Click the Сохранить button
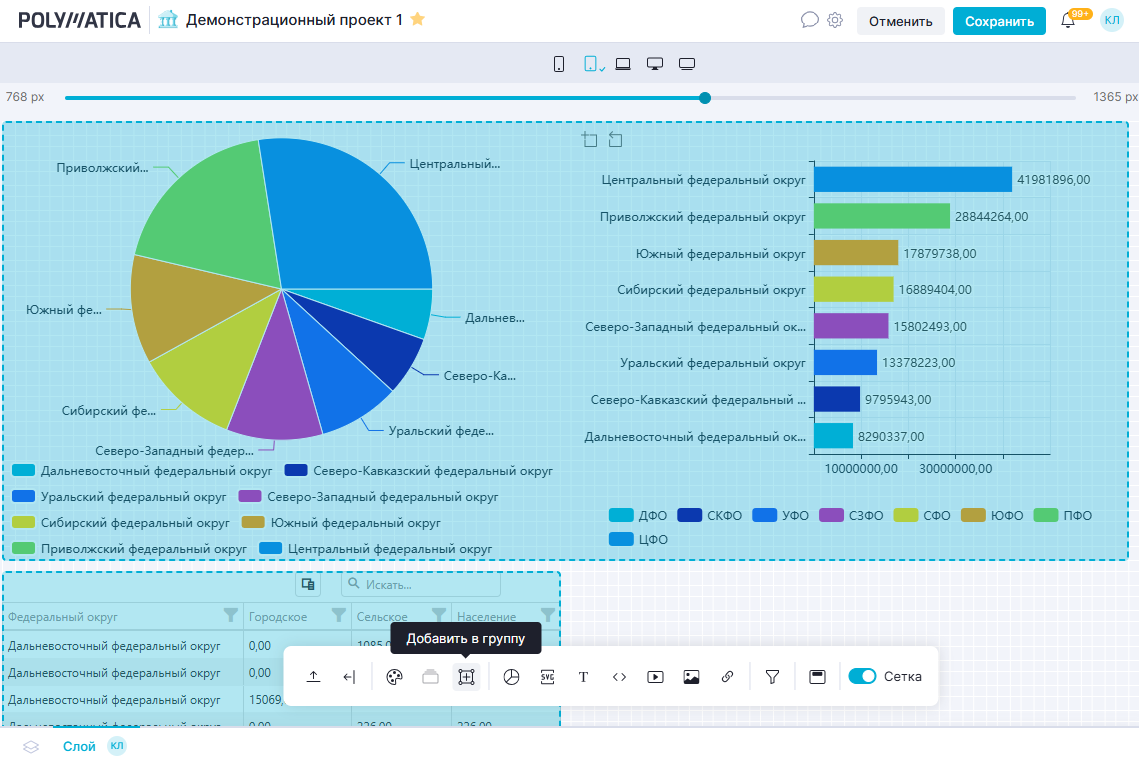1139x758 pixels. pos(999,21)
